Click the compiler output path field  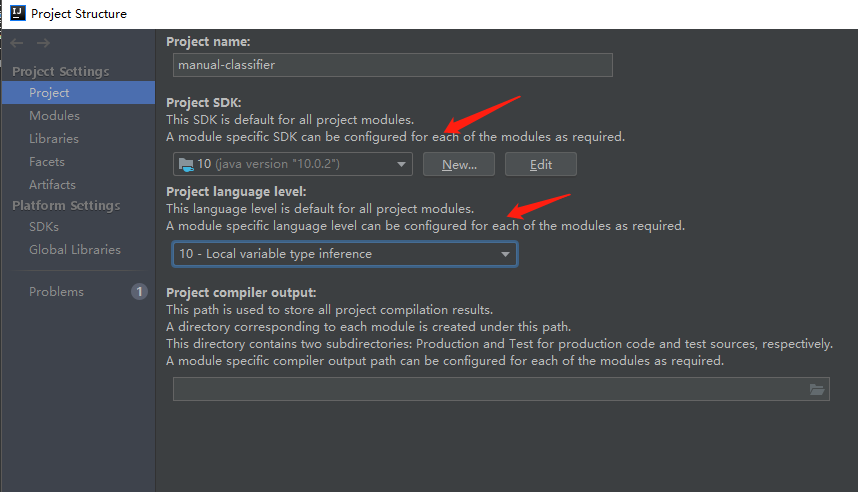pos(501,389)
